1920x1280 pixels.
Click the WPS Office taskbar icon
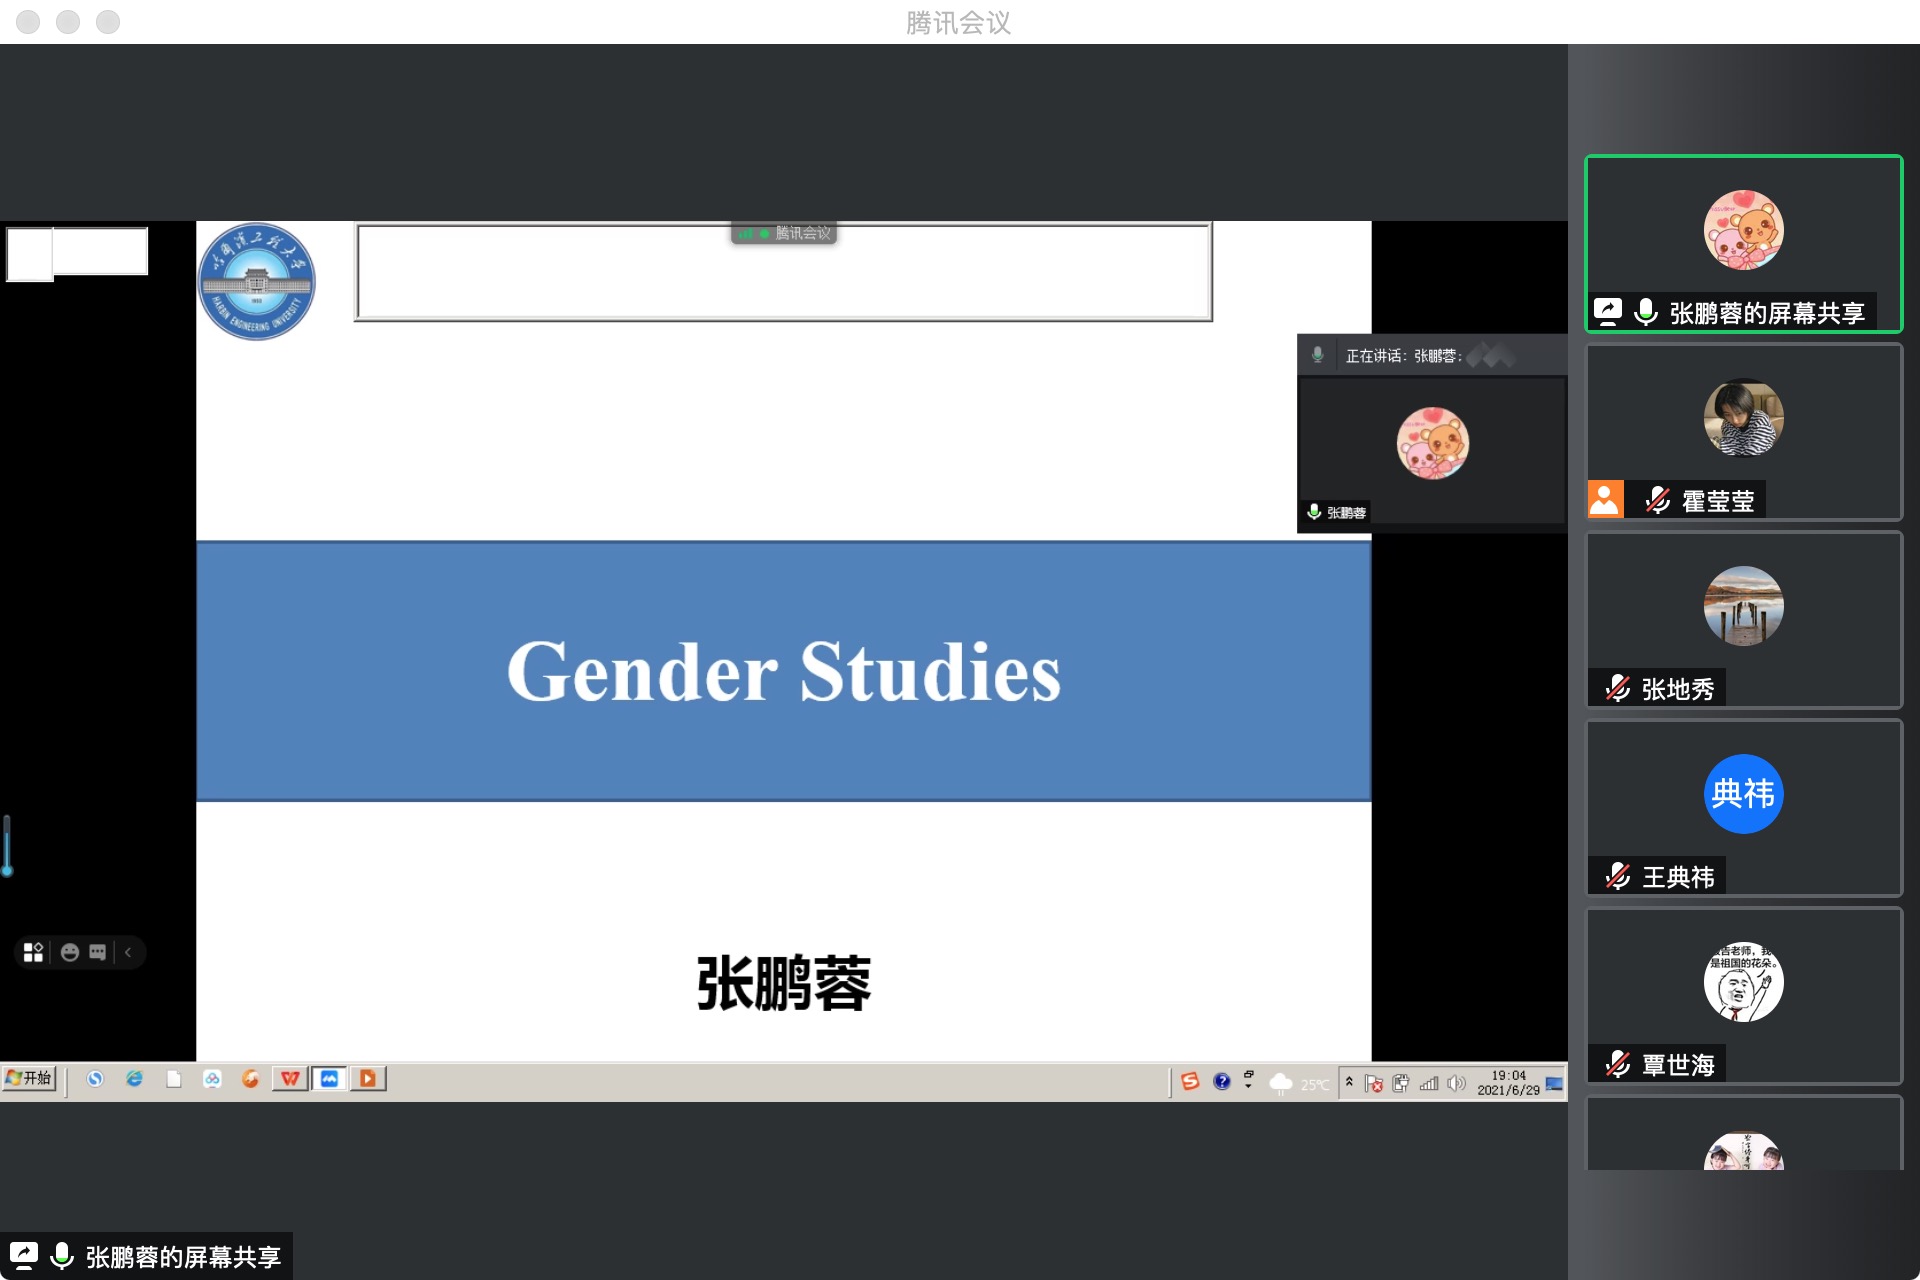tap(290, 1078)
